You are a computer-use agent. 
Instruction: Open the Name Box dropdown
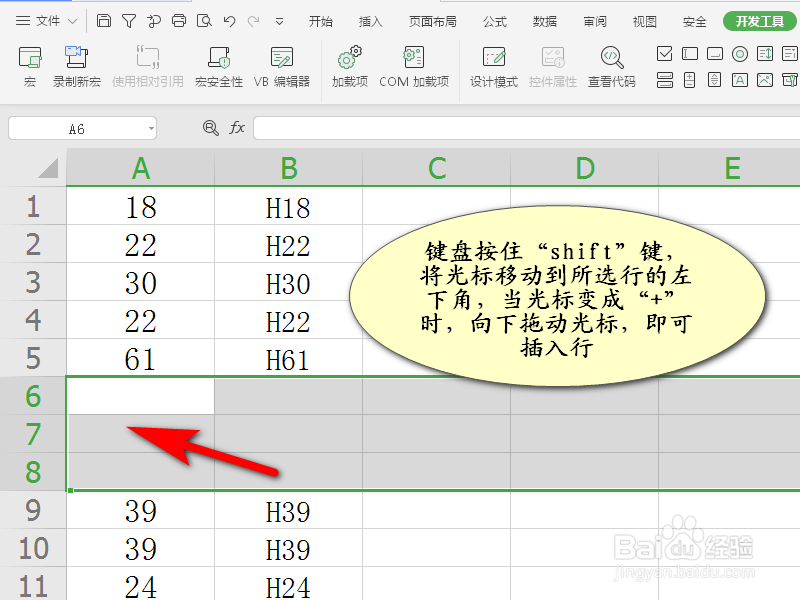(152, 127)
